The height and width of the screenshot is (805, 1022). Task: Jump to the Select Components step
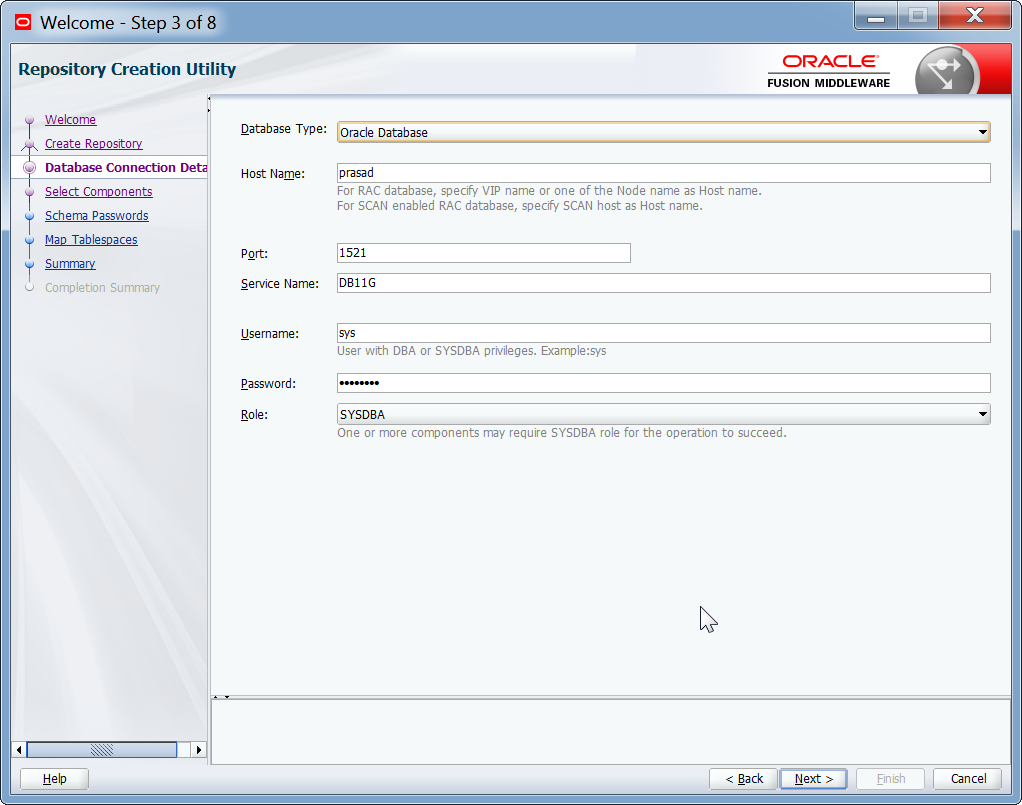[98, 192]
